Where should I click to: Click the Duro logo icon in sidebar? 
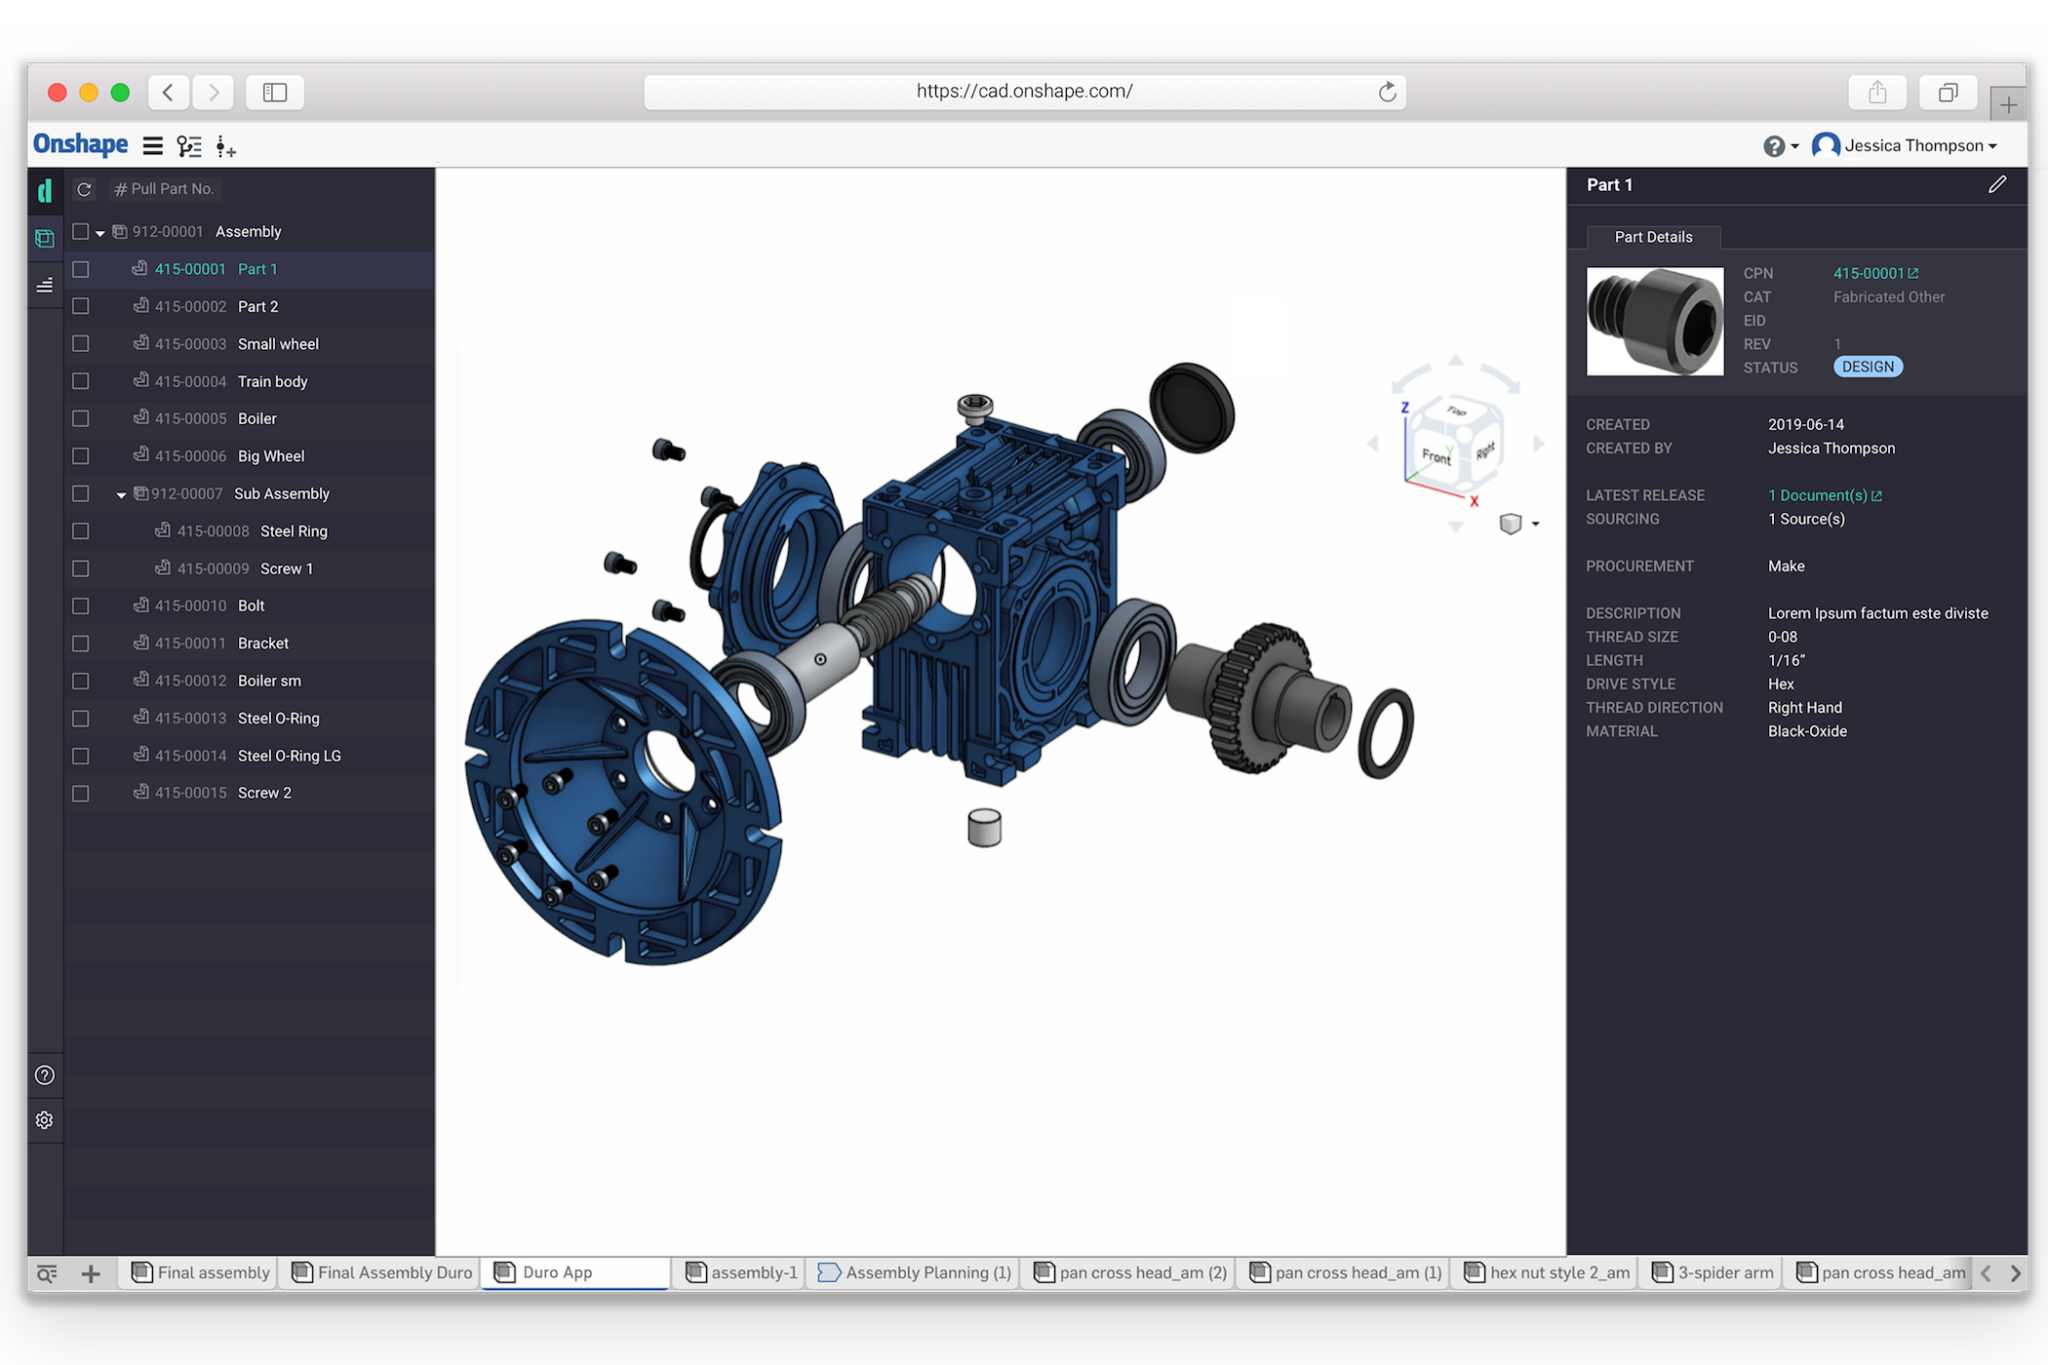[44, 190]
